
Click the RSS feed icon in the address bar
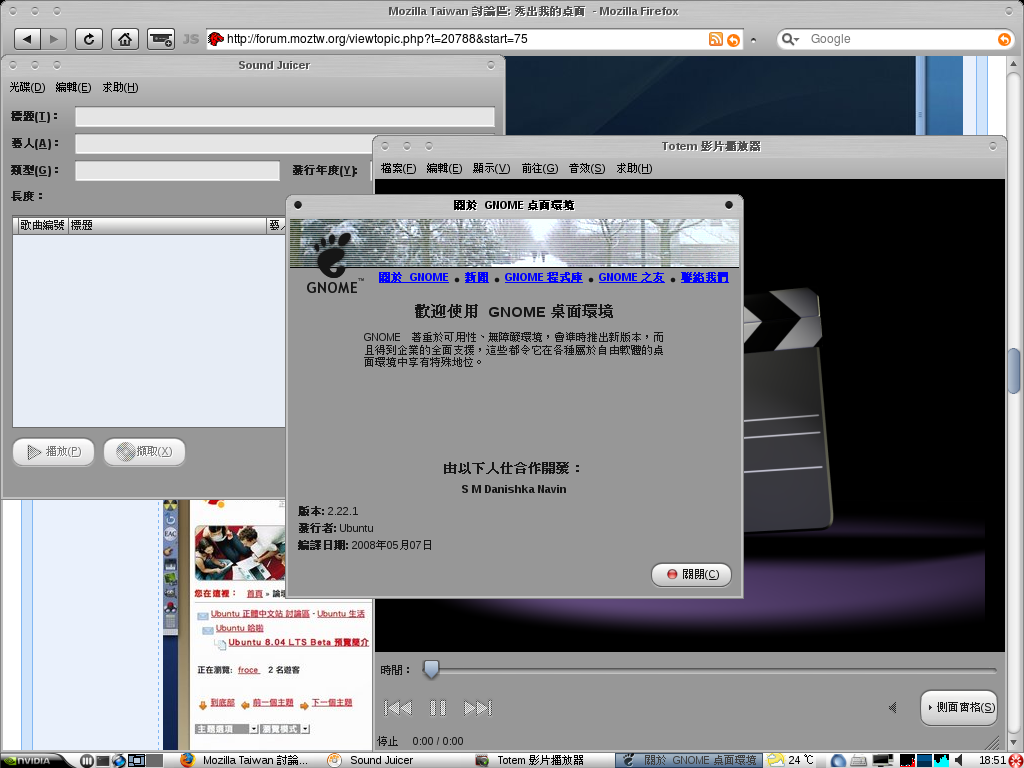tap(715, 39)
